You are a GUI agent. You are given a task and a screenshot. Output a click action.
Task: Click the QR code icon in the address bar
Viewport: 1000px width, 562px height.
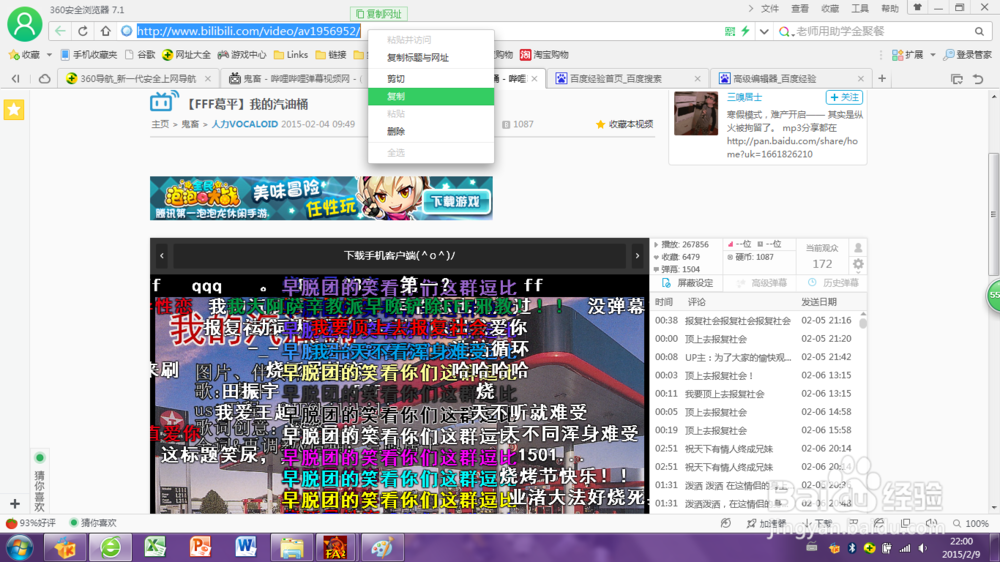730,31
